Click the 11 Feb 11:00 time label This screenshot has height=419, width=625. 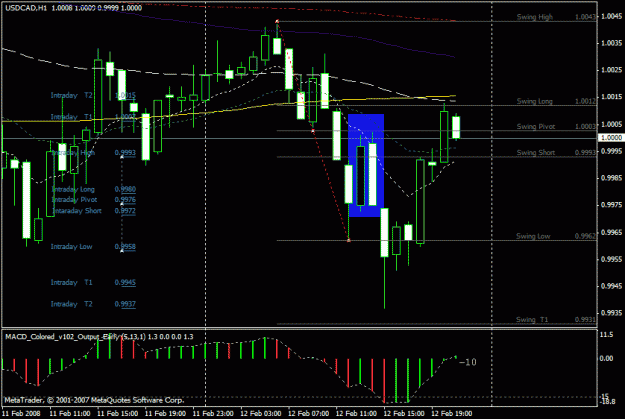click(x=69, y=413)
